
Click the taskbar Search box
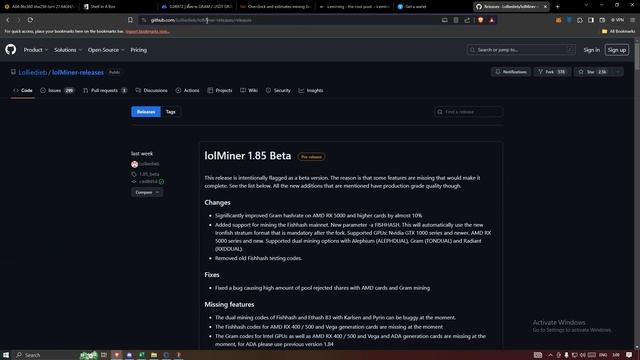tap(47, 355)
